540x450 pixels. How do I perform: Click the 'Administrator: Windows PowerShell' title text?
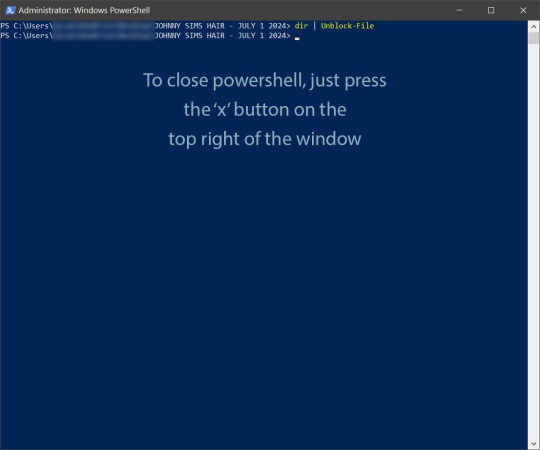point(84,10)
